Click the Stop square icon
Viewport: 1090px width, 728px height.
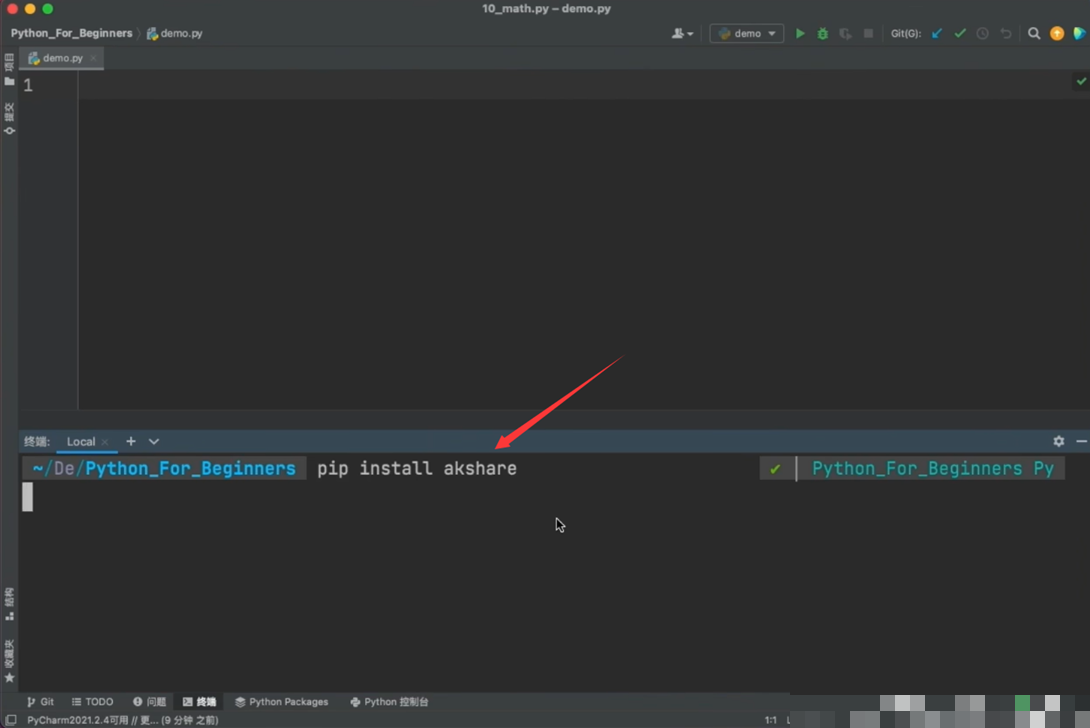(x=868, y=33)
